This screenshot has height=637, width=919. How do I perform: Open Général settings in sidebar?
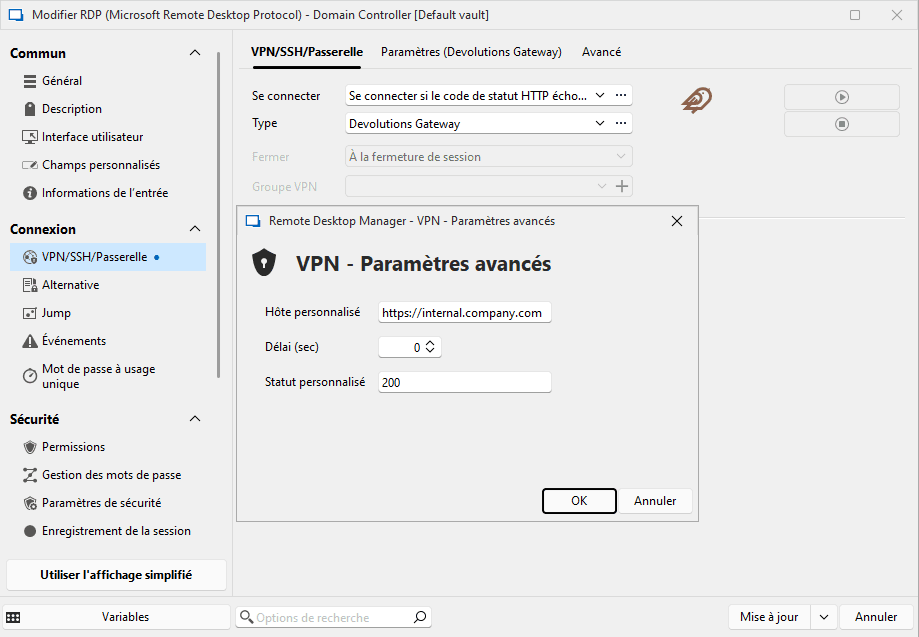click(62, 81)
